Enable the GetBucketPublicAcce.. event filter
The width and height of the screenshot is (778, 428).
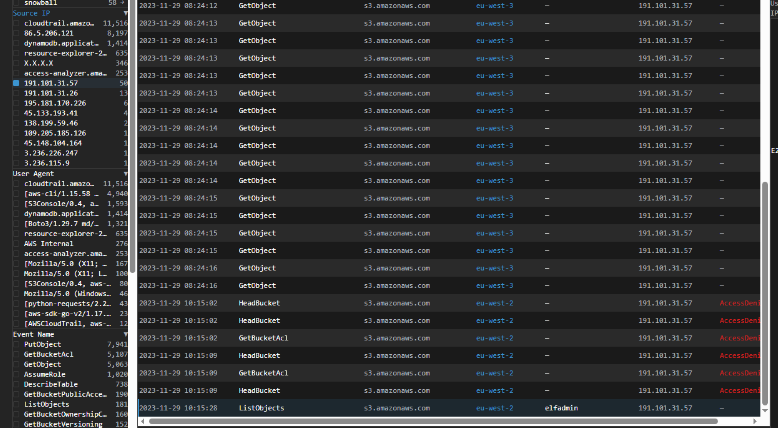click(x=16, y=394)
